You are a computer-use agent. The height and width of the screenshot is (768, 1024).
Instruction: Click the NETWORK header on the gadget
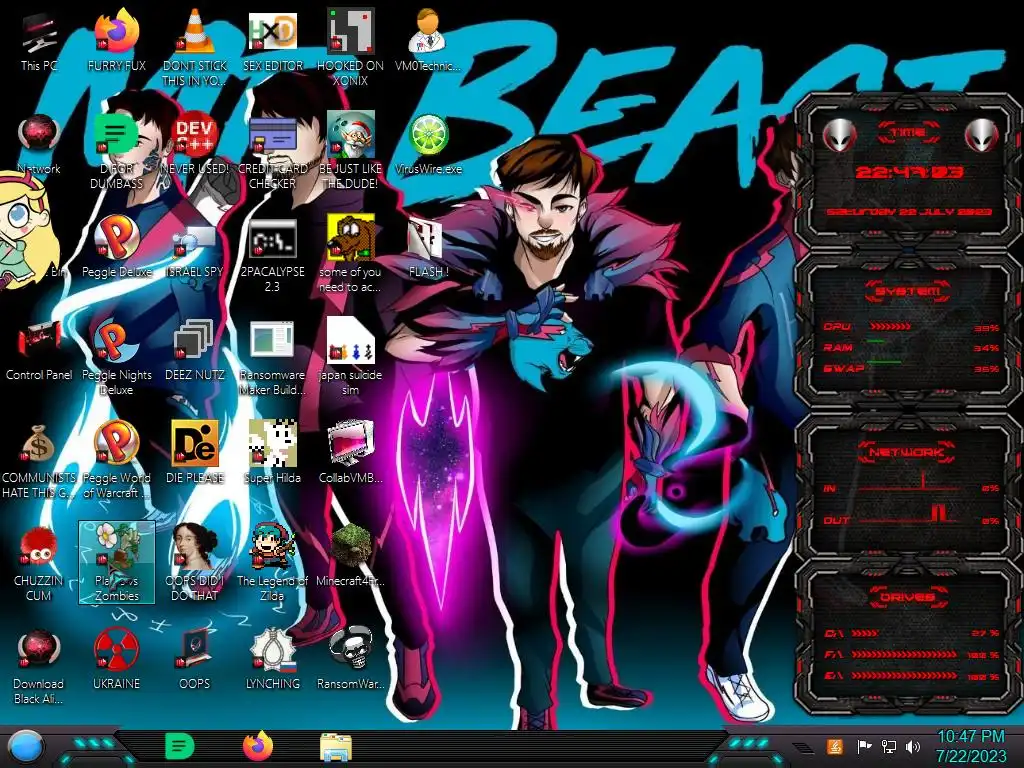click(x=907, y=451)
